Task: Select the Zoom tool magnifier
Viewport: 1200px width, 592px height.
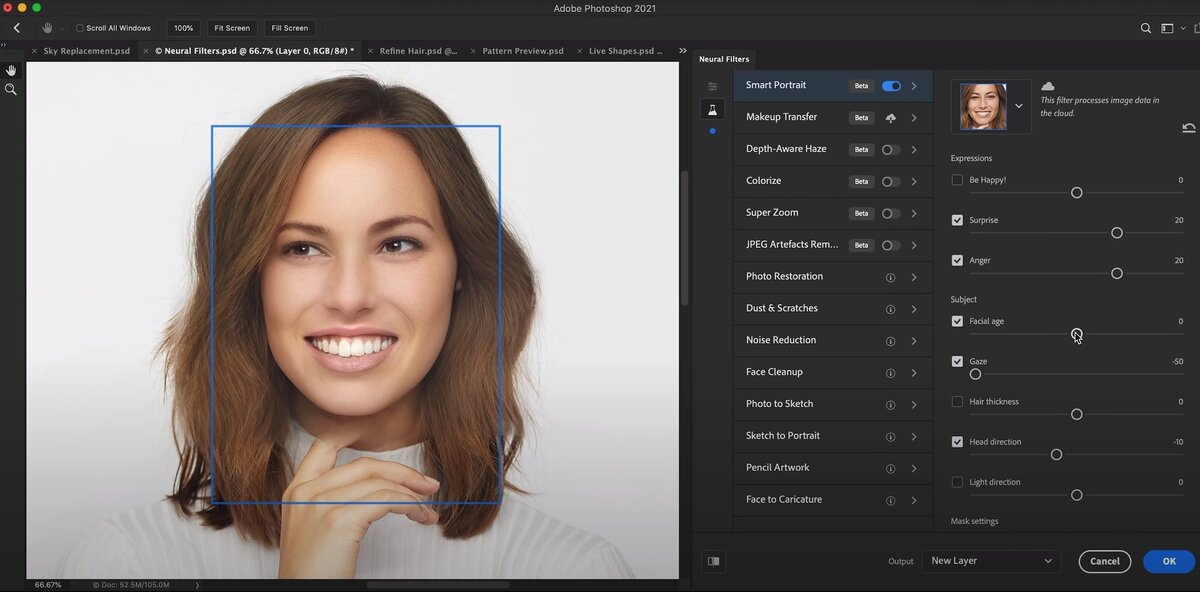Action: coord(11,90)
